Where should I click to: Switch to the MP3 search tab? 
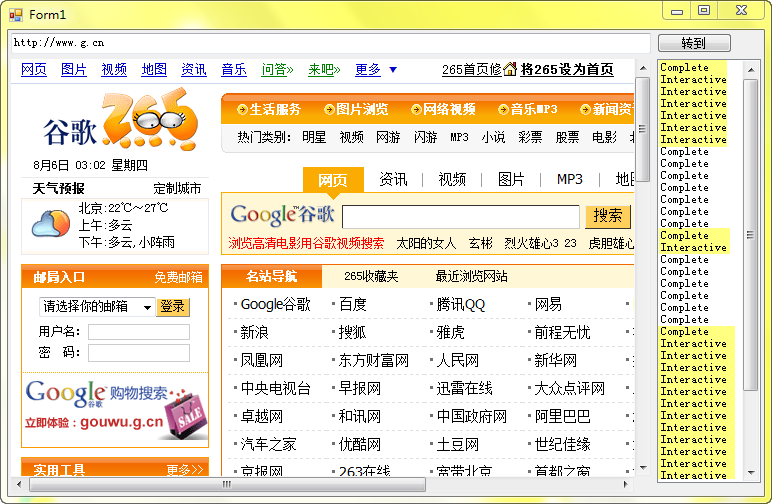point(570,179)
